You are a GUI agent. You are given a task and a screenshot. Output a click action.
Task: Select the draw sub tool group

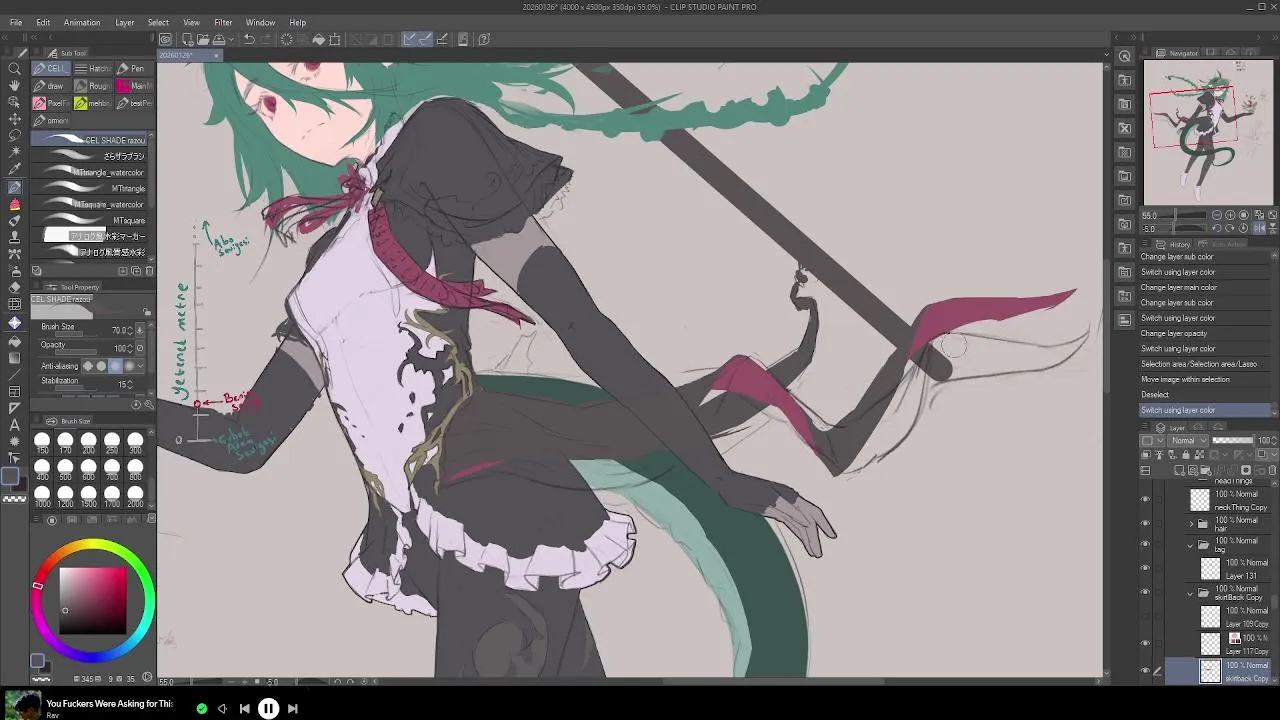[51, 86]
